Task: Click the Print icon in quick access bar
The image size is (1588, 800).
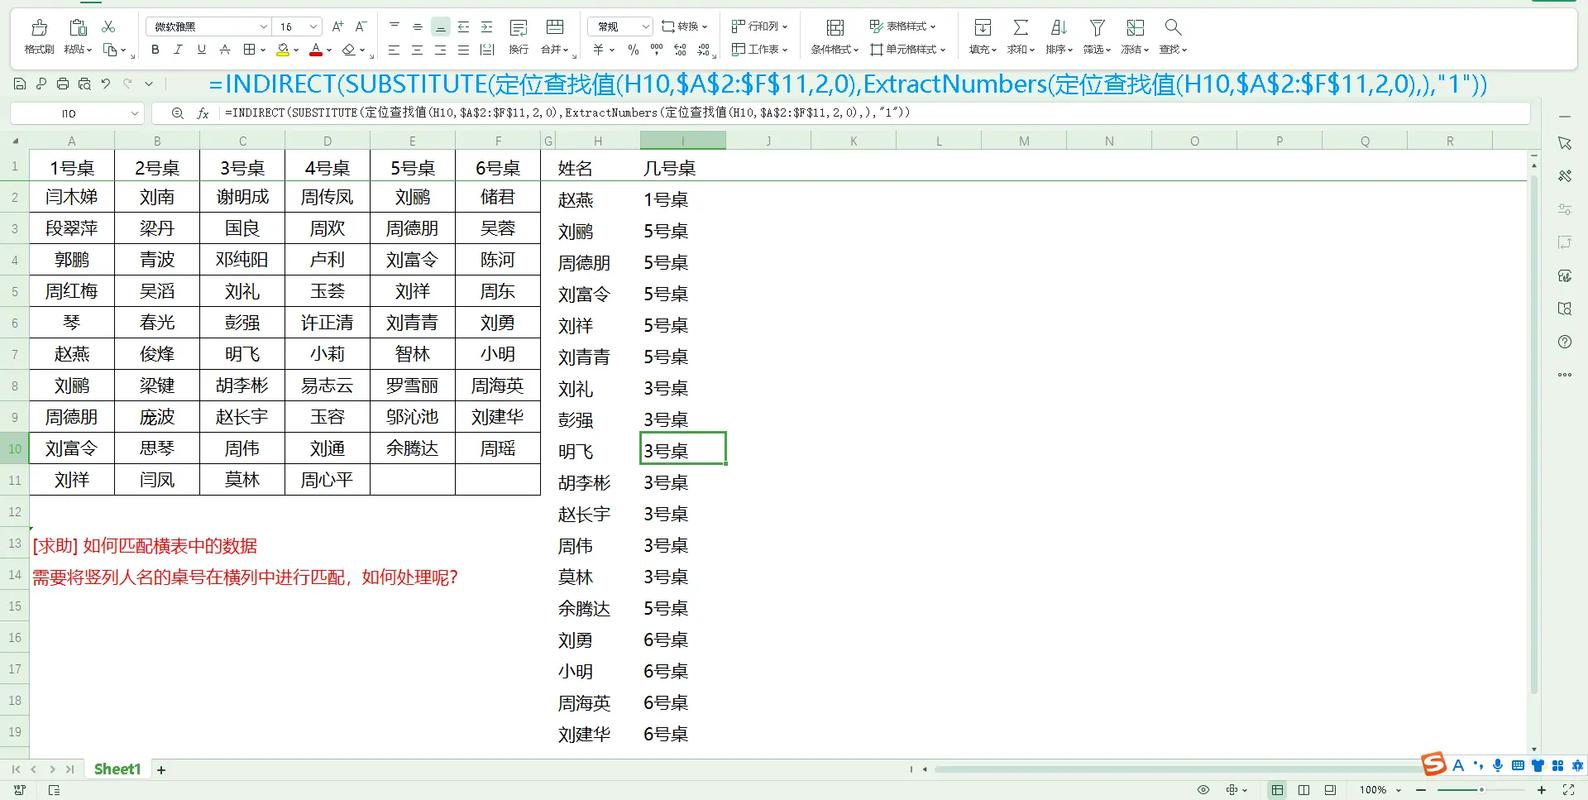Action: pyautogui.click(x=63, y=84)
